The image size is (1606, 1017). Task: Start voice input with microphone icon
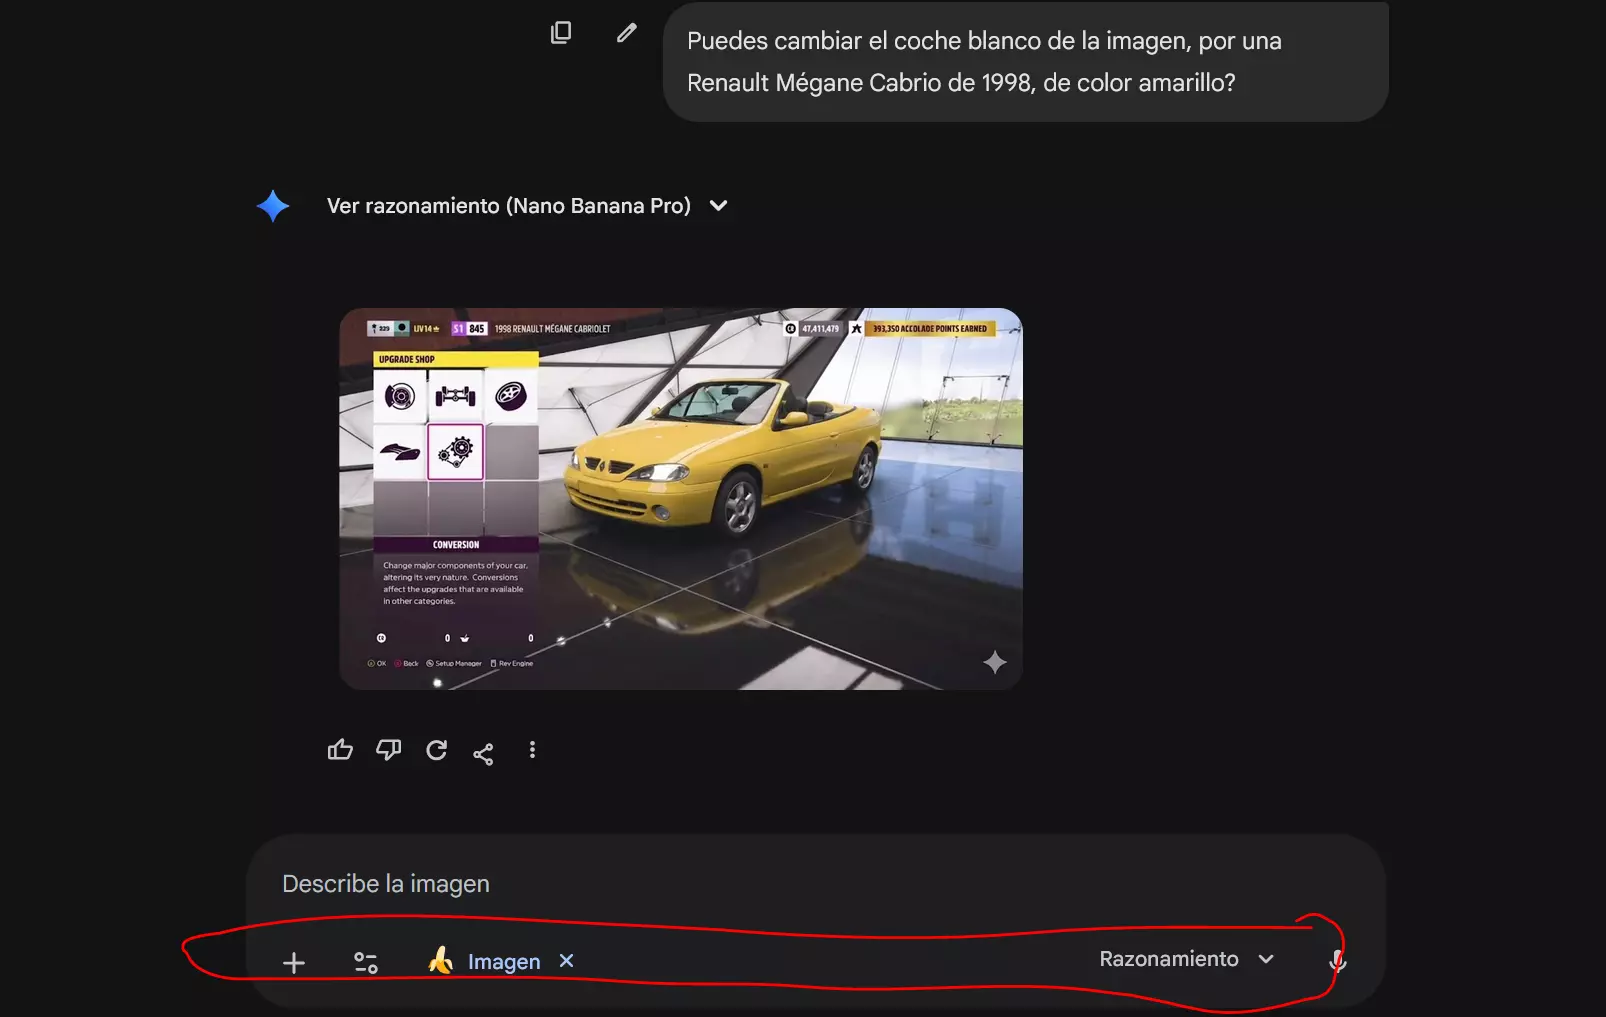coord(1337,961)
